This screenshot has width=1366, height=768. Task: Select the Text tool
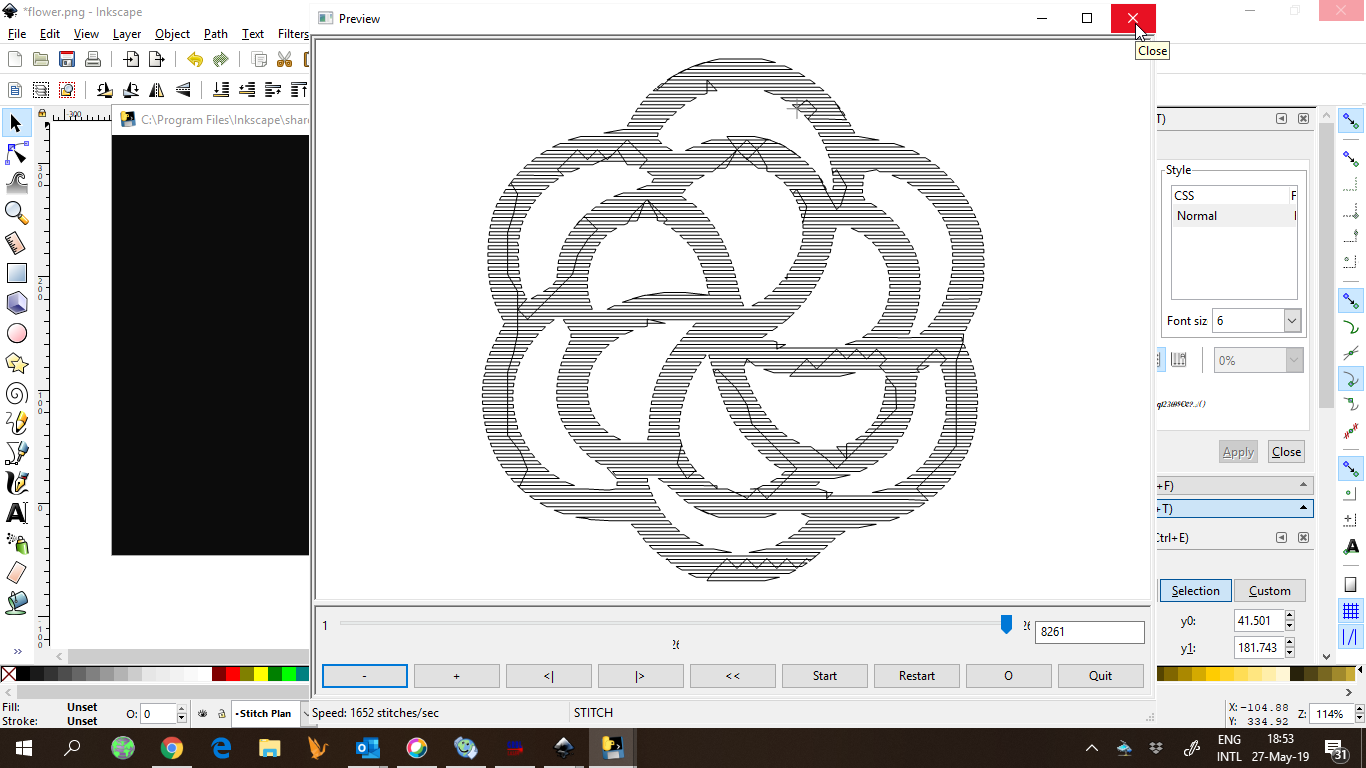16,513
